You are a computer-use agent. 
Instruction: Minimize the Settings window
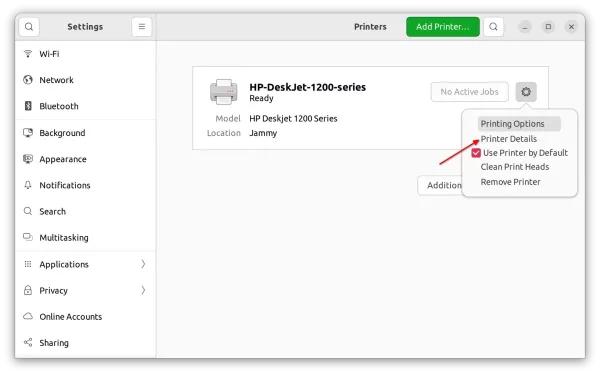click(x=525, y=27)
